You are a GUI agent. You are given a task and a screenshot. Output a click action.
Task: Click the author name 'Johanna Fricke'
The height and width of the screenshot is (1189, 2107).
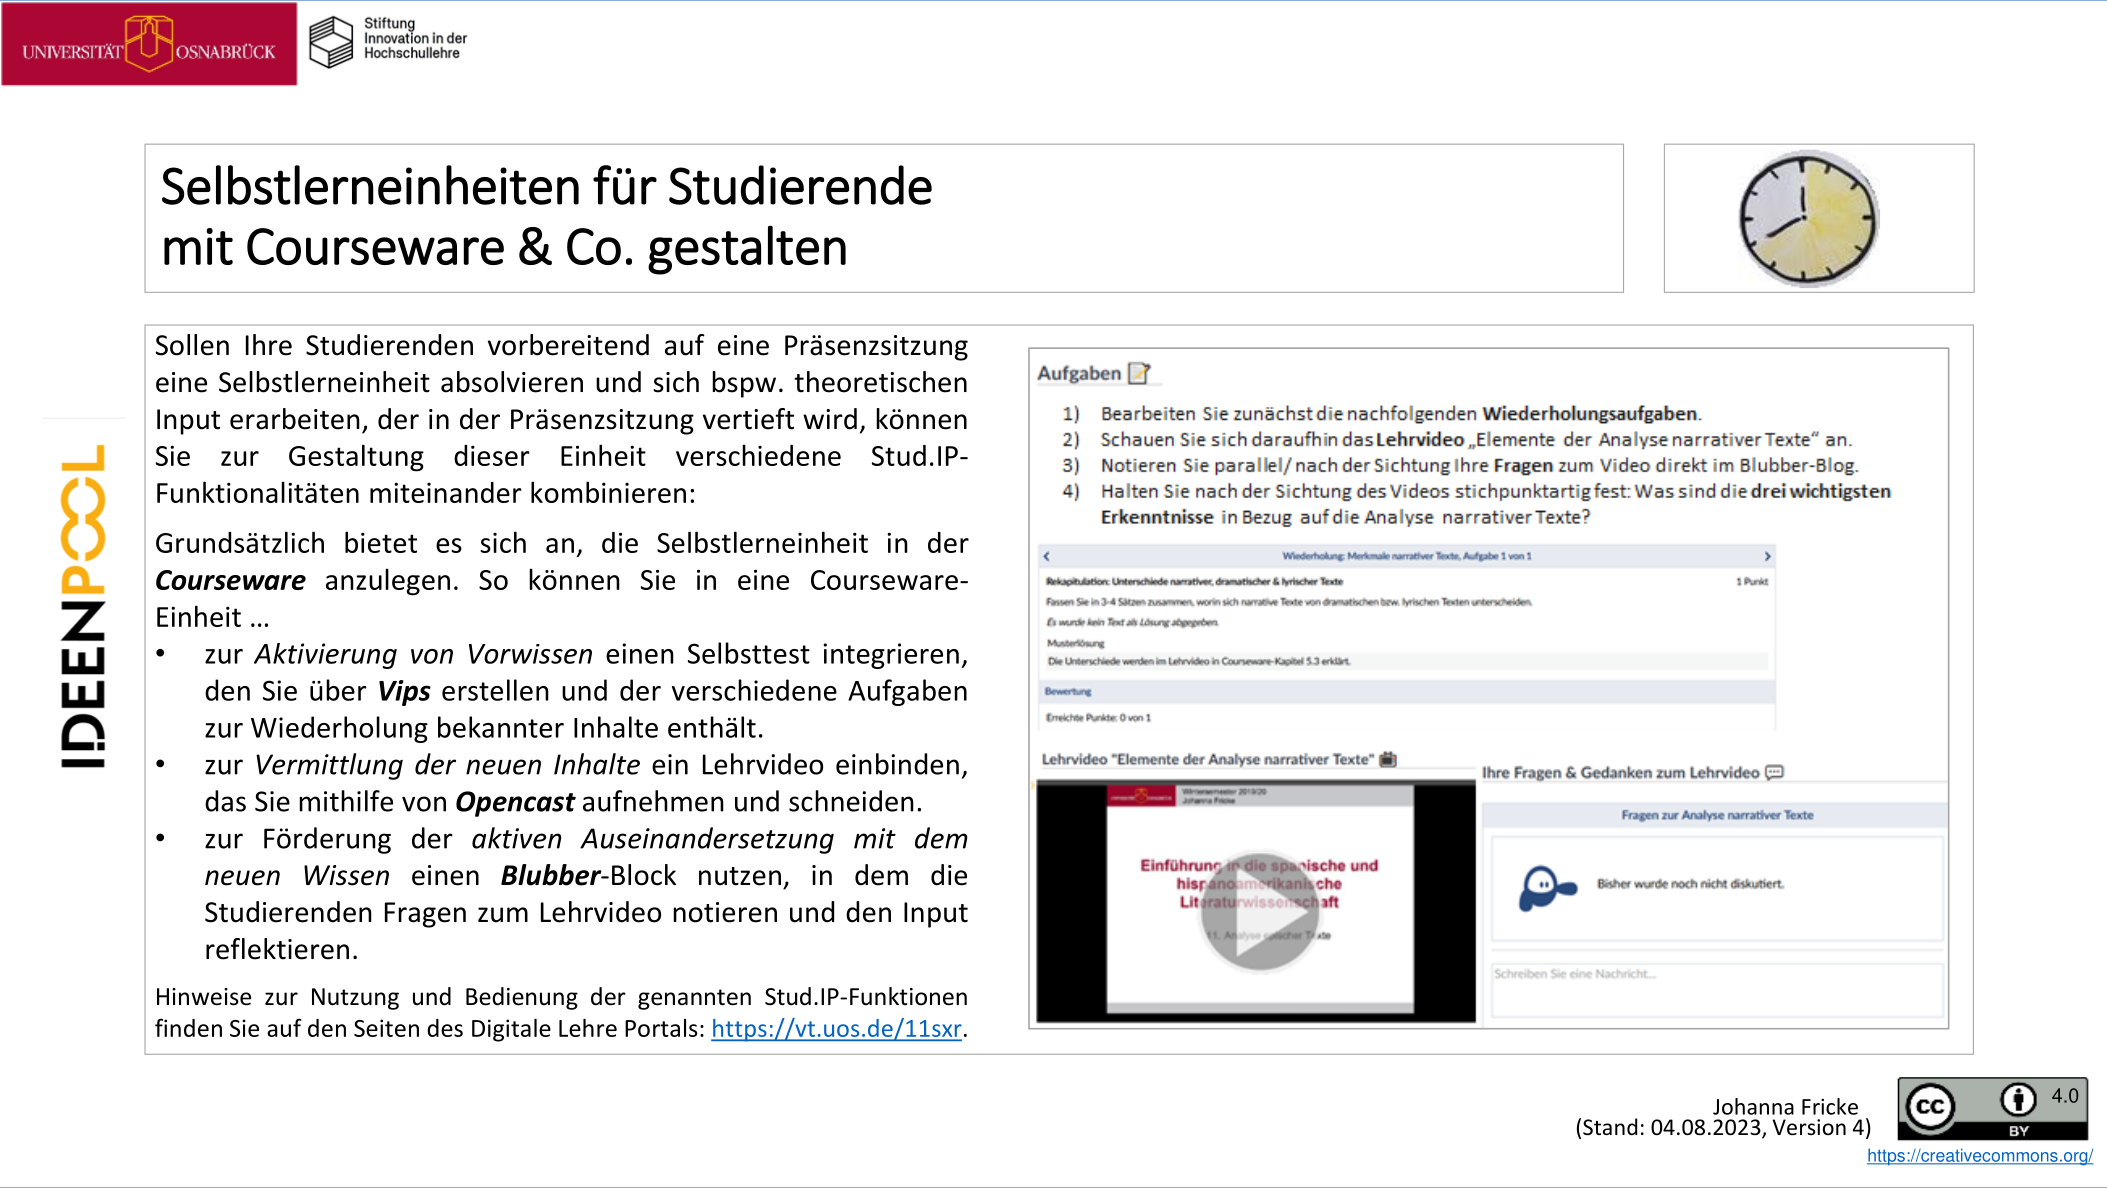(x=1785, y=1107)
